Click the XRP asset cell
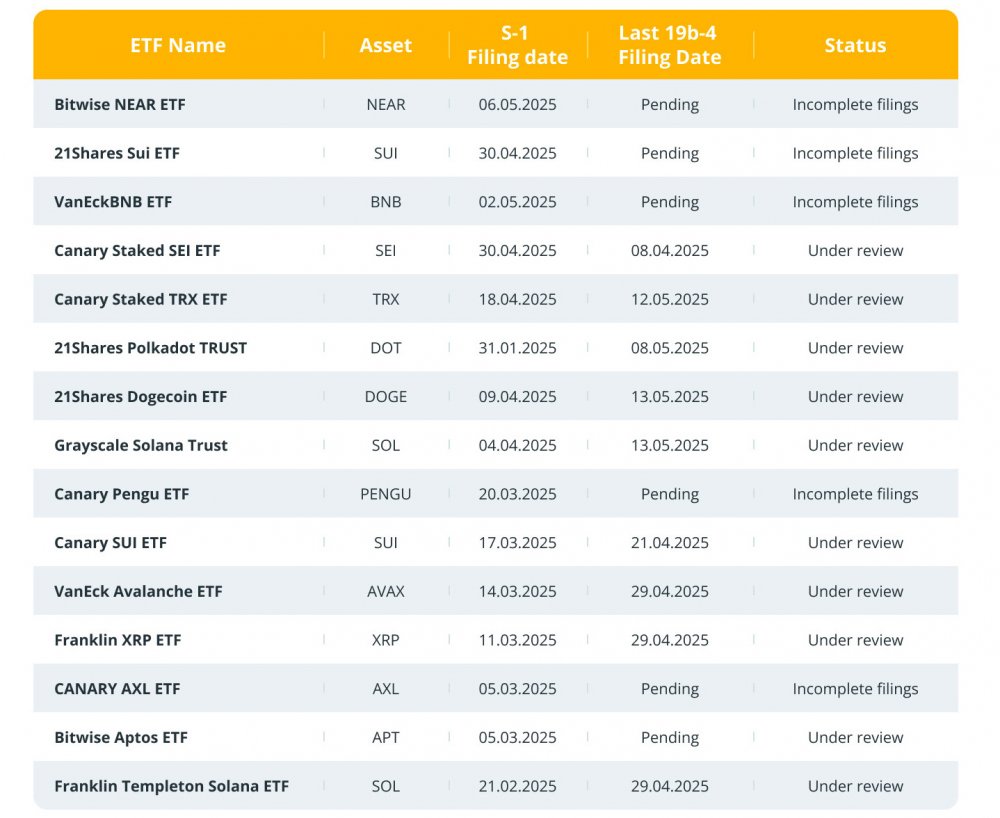The image size is (1000, 818). click(x=386, y=640)
